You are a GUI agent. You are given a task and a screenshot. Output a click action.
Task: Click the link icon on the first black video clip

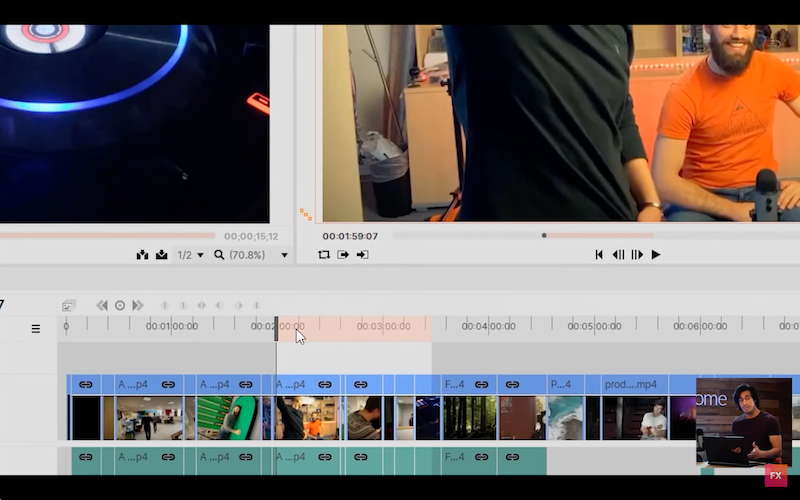tap(86, 384)
